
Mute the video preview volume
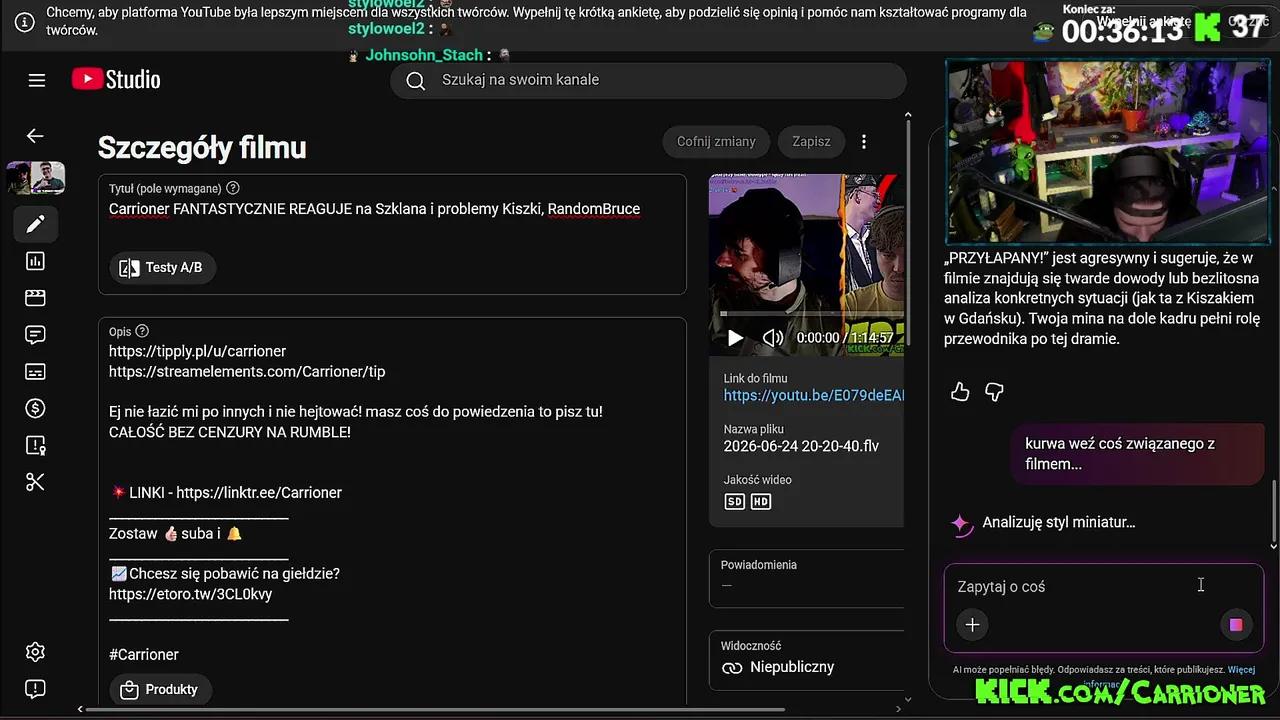point(773,338)
